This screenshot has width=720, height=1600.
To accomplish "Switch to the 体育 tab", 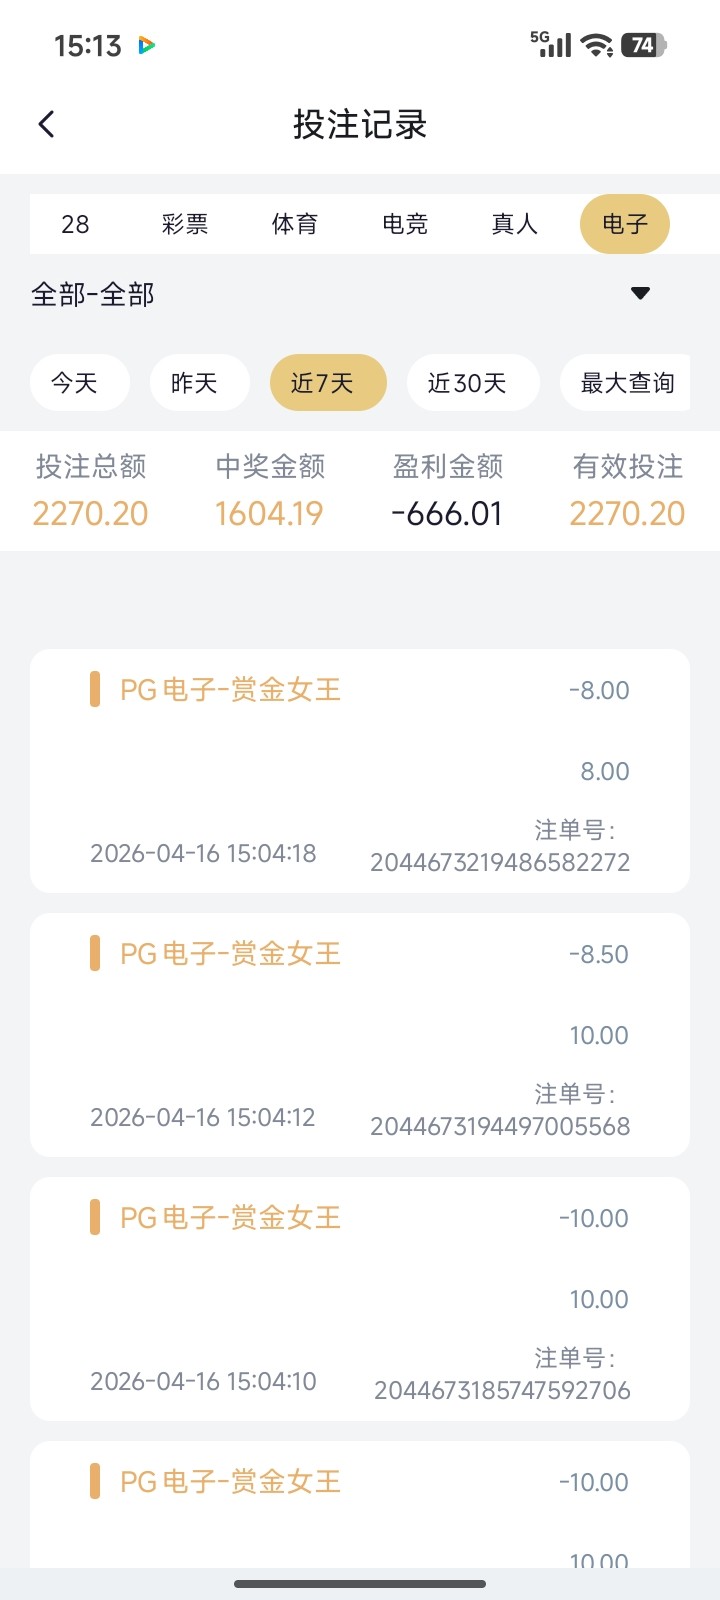I will point(295,224).
